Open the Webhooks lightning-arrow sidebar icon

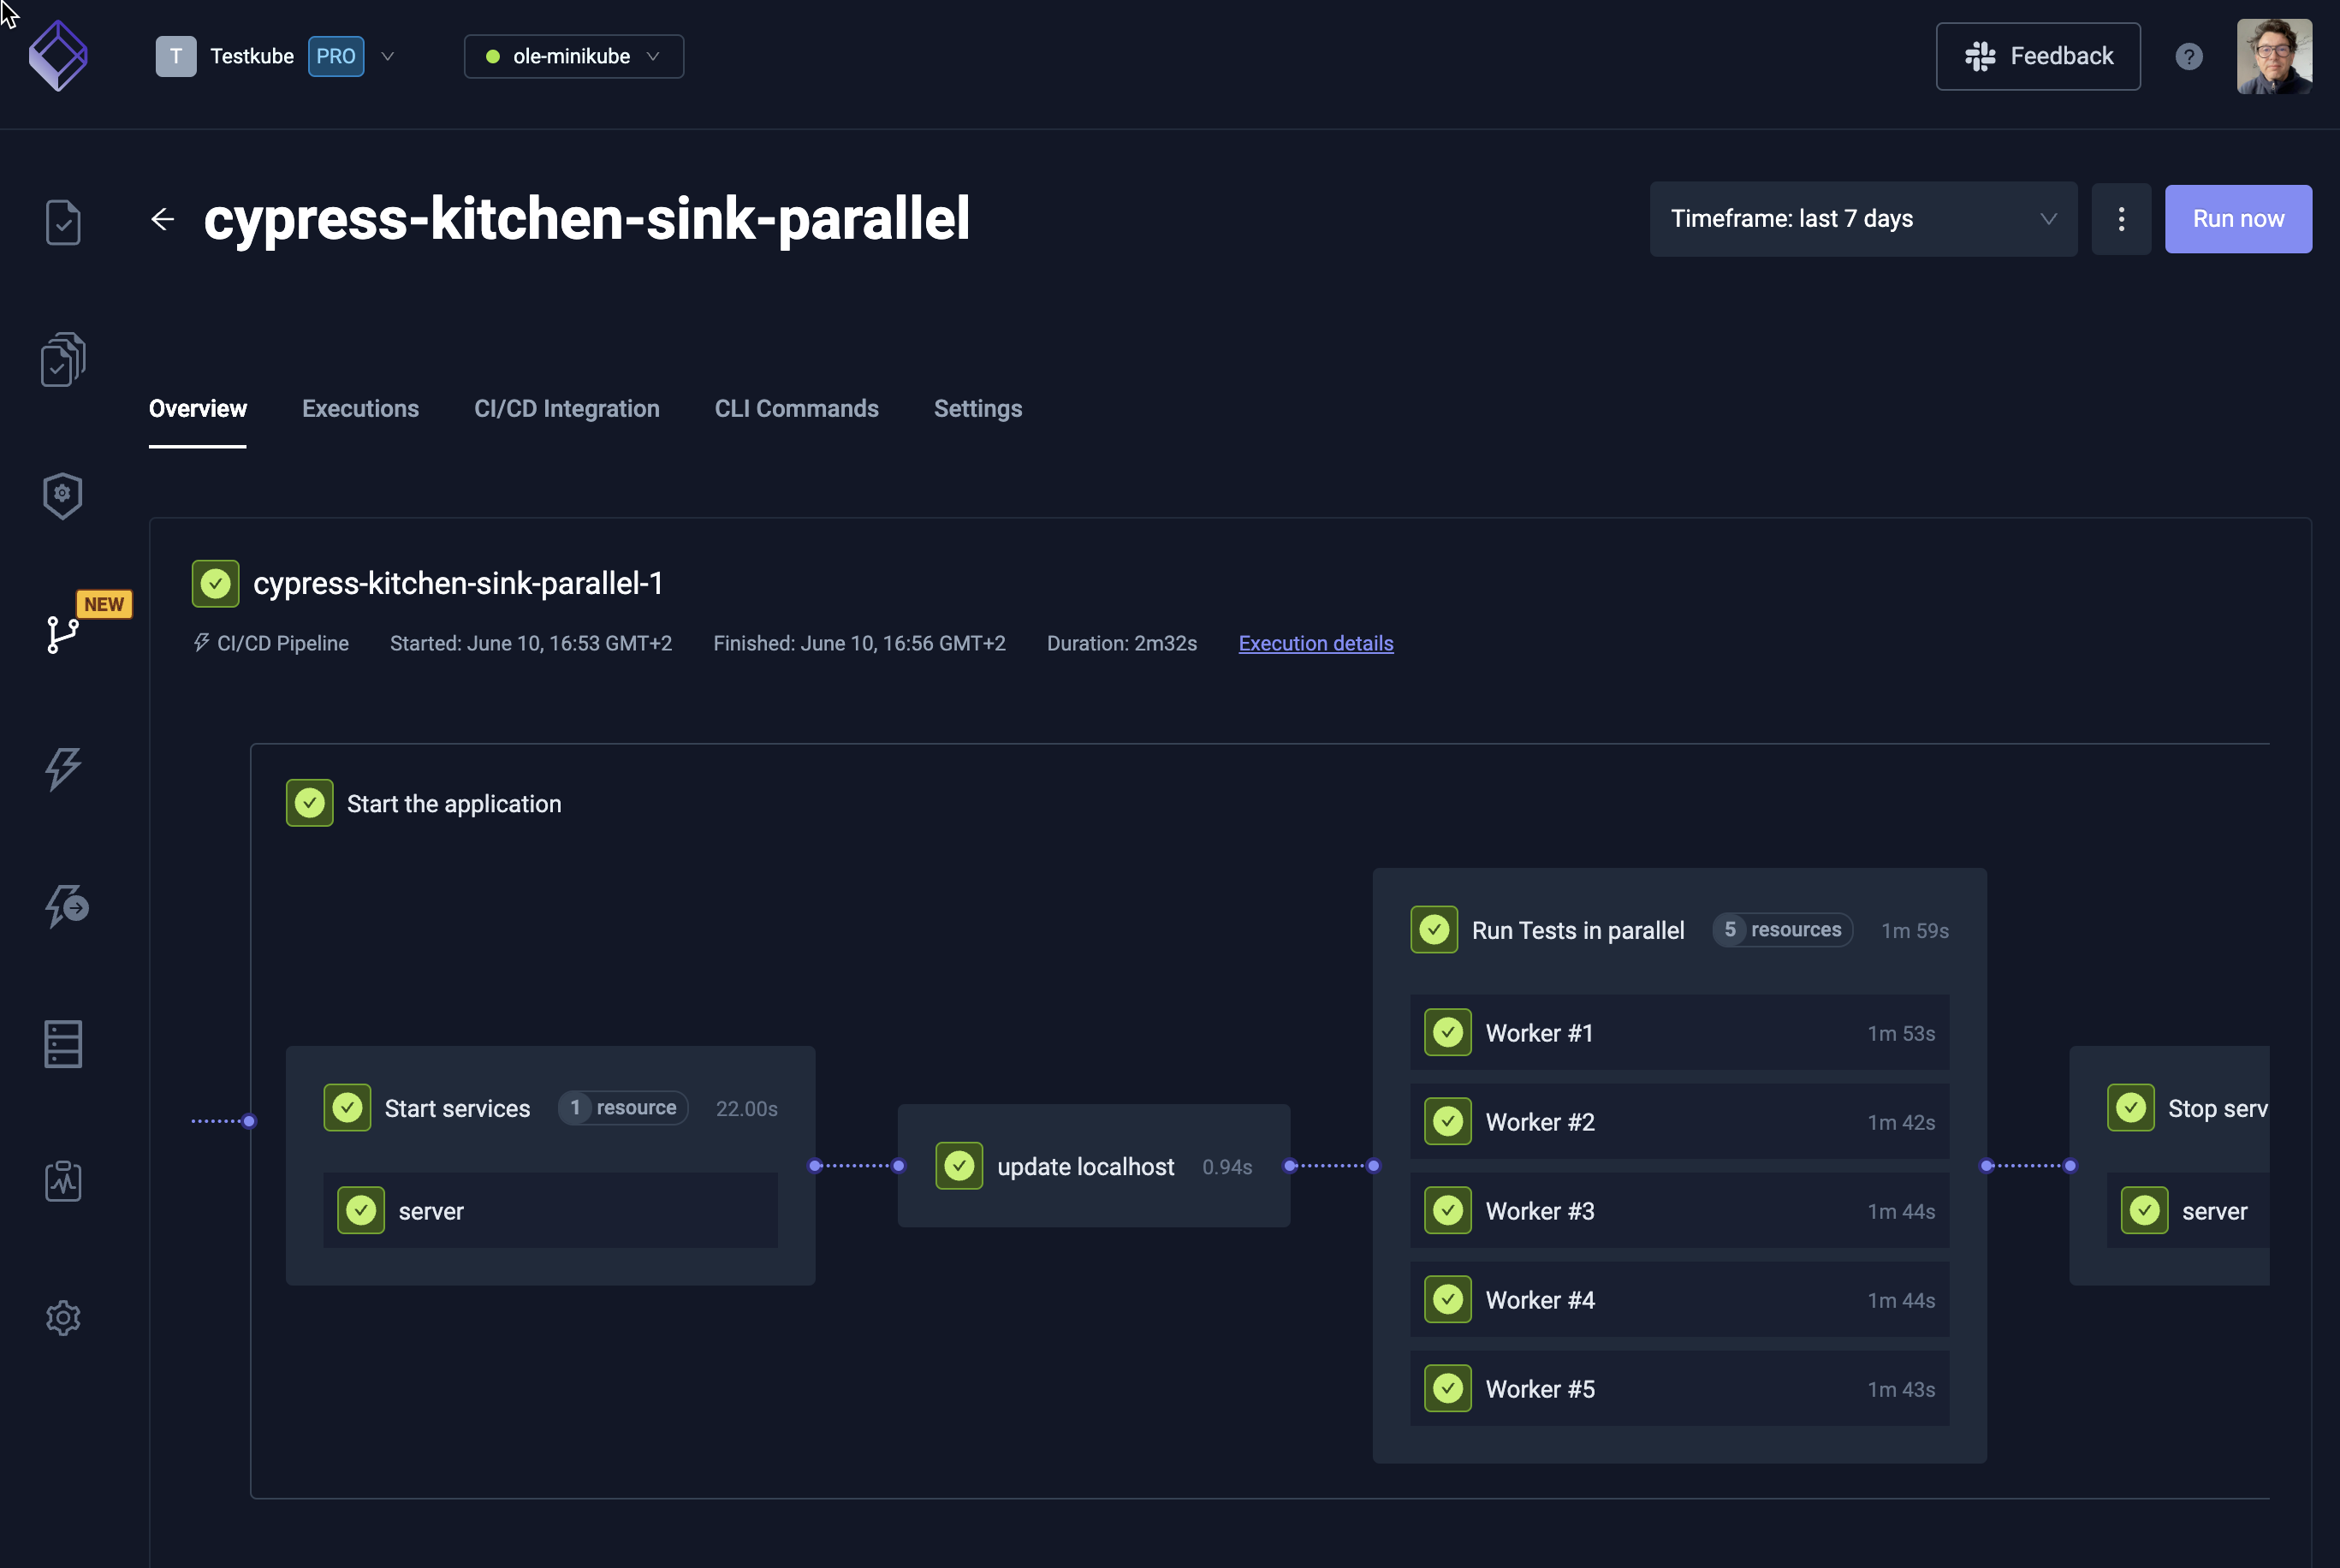(x=66, y=906)
